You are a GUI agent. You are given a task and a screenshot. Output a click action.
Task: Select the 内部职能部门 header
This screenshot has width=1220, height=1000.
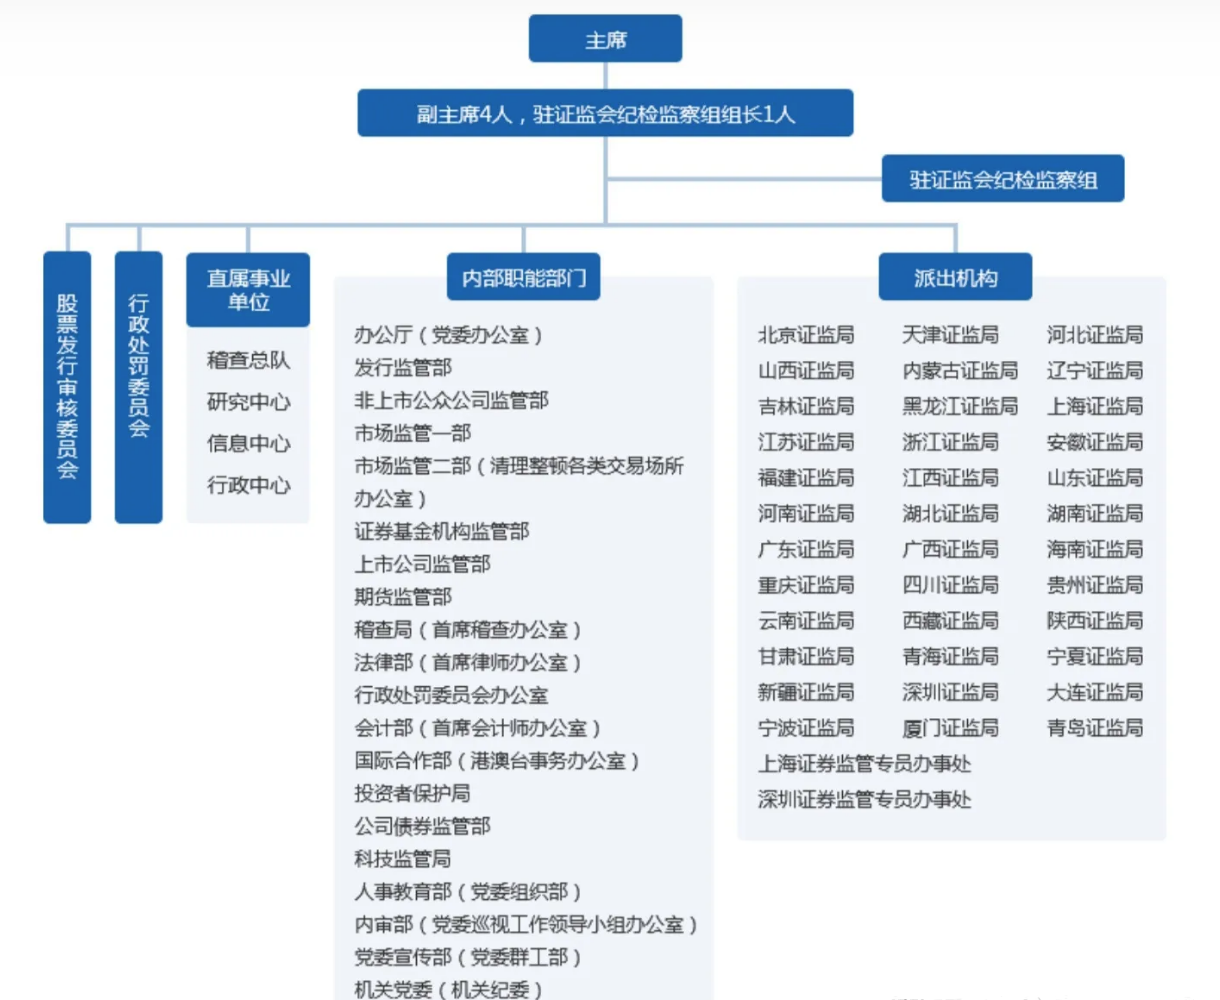point(524,277)
